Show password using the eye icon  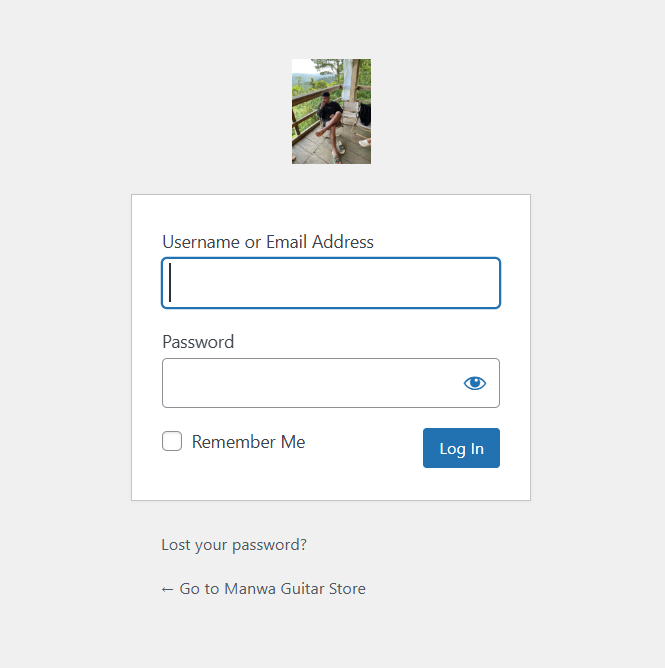click(x=475, y=383)
